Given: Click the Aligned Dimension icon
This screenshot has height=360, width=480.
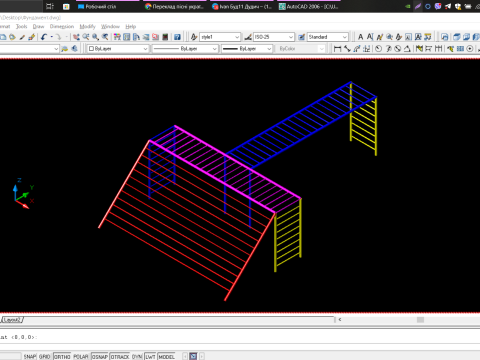Looking at the screenshot, I should tap(347, 49).
